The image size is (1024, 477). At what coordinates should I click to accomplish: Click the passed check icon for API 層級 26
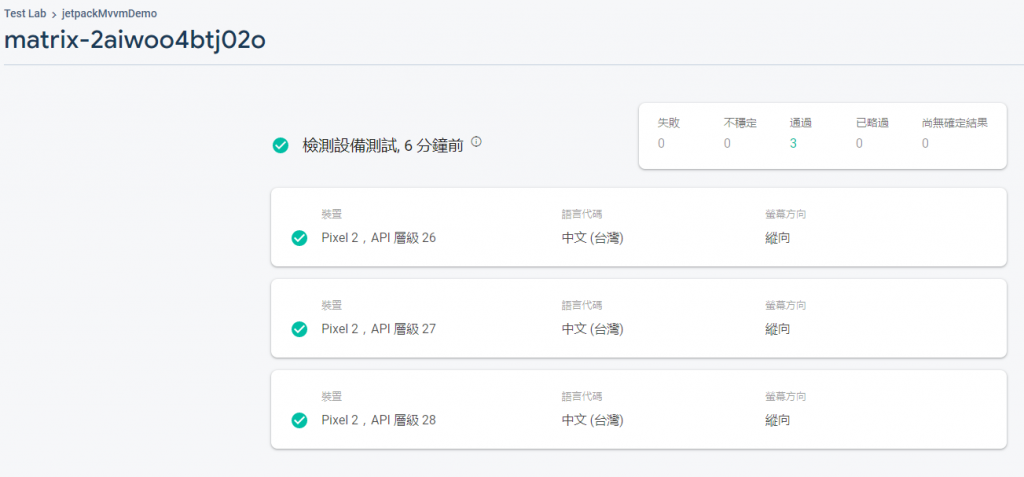298,238
